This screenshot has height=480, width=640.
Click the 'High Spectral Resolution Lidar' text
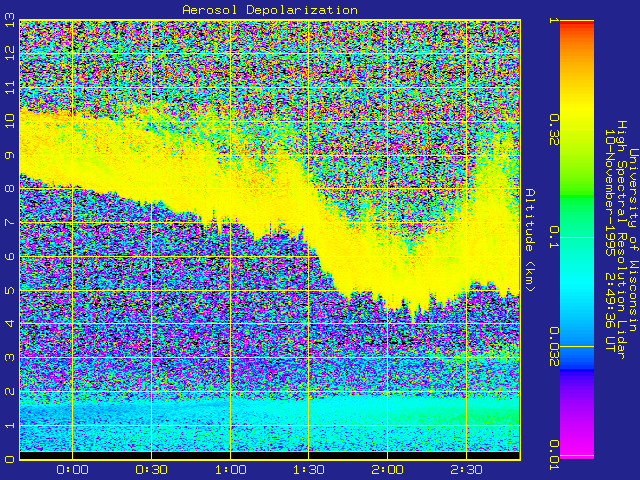[621, 240]
